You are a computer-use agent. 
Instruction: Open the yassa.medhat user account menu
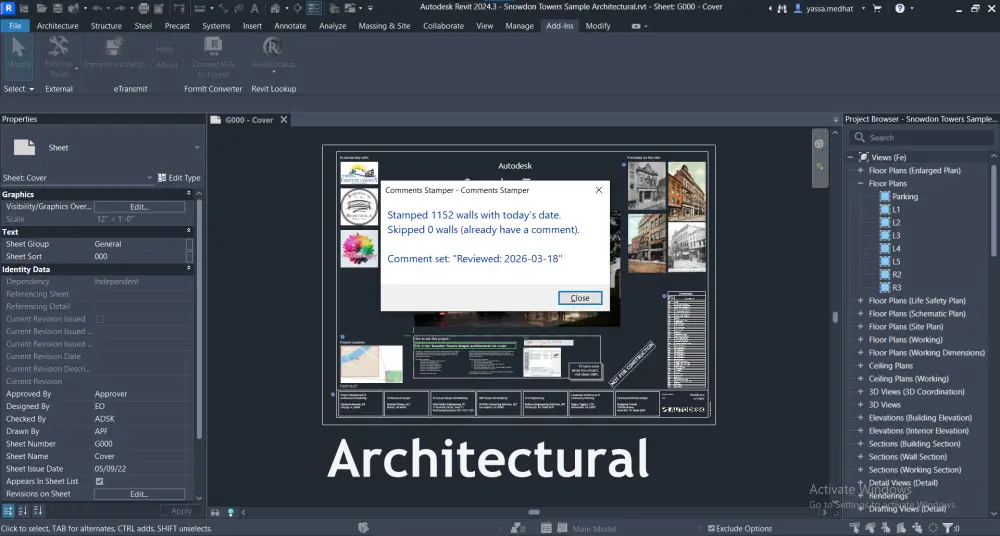tap(831, 8)
